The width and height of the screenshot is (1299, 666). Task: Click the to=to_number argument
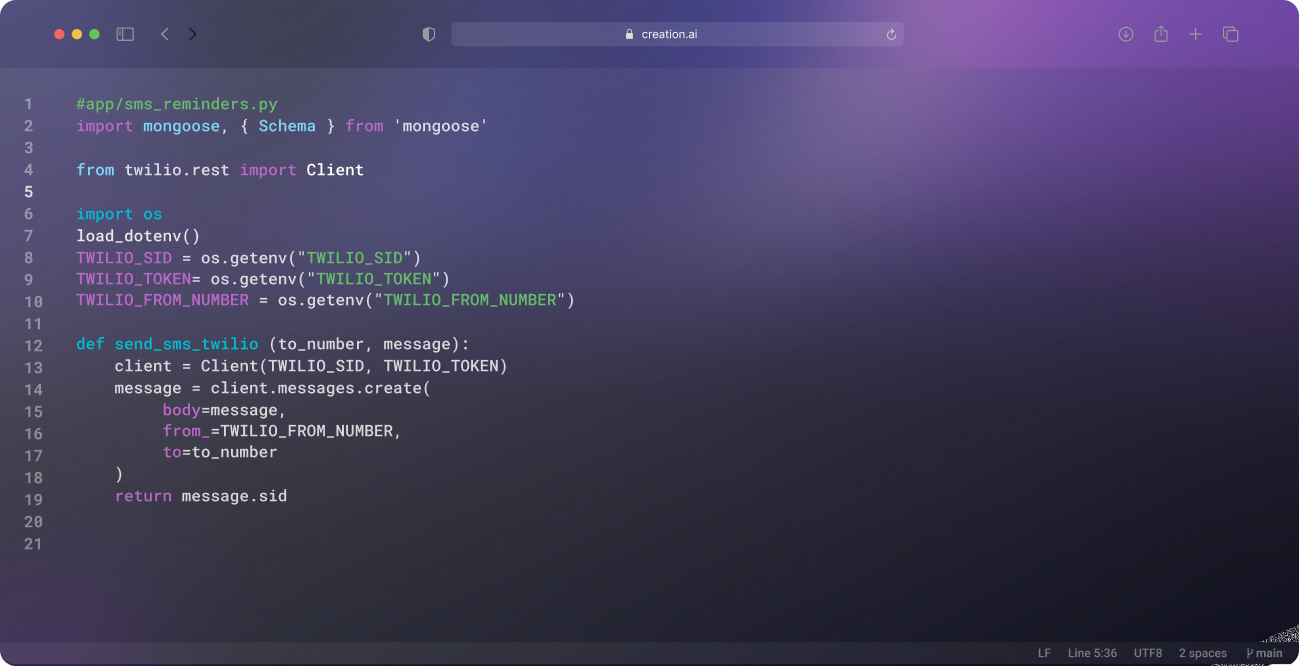point(220,453)
